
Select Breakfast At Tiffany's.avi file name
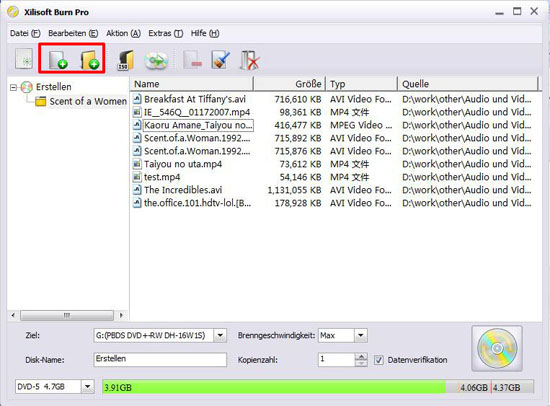tap(195, 99)
